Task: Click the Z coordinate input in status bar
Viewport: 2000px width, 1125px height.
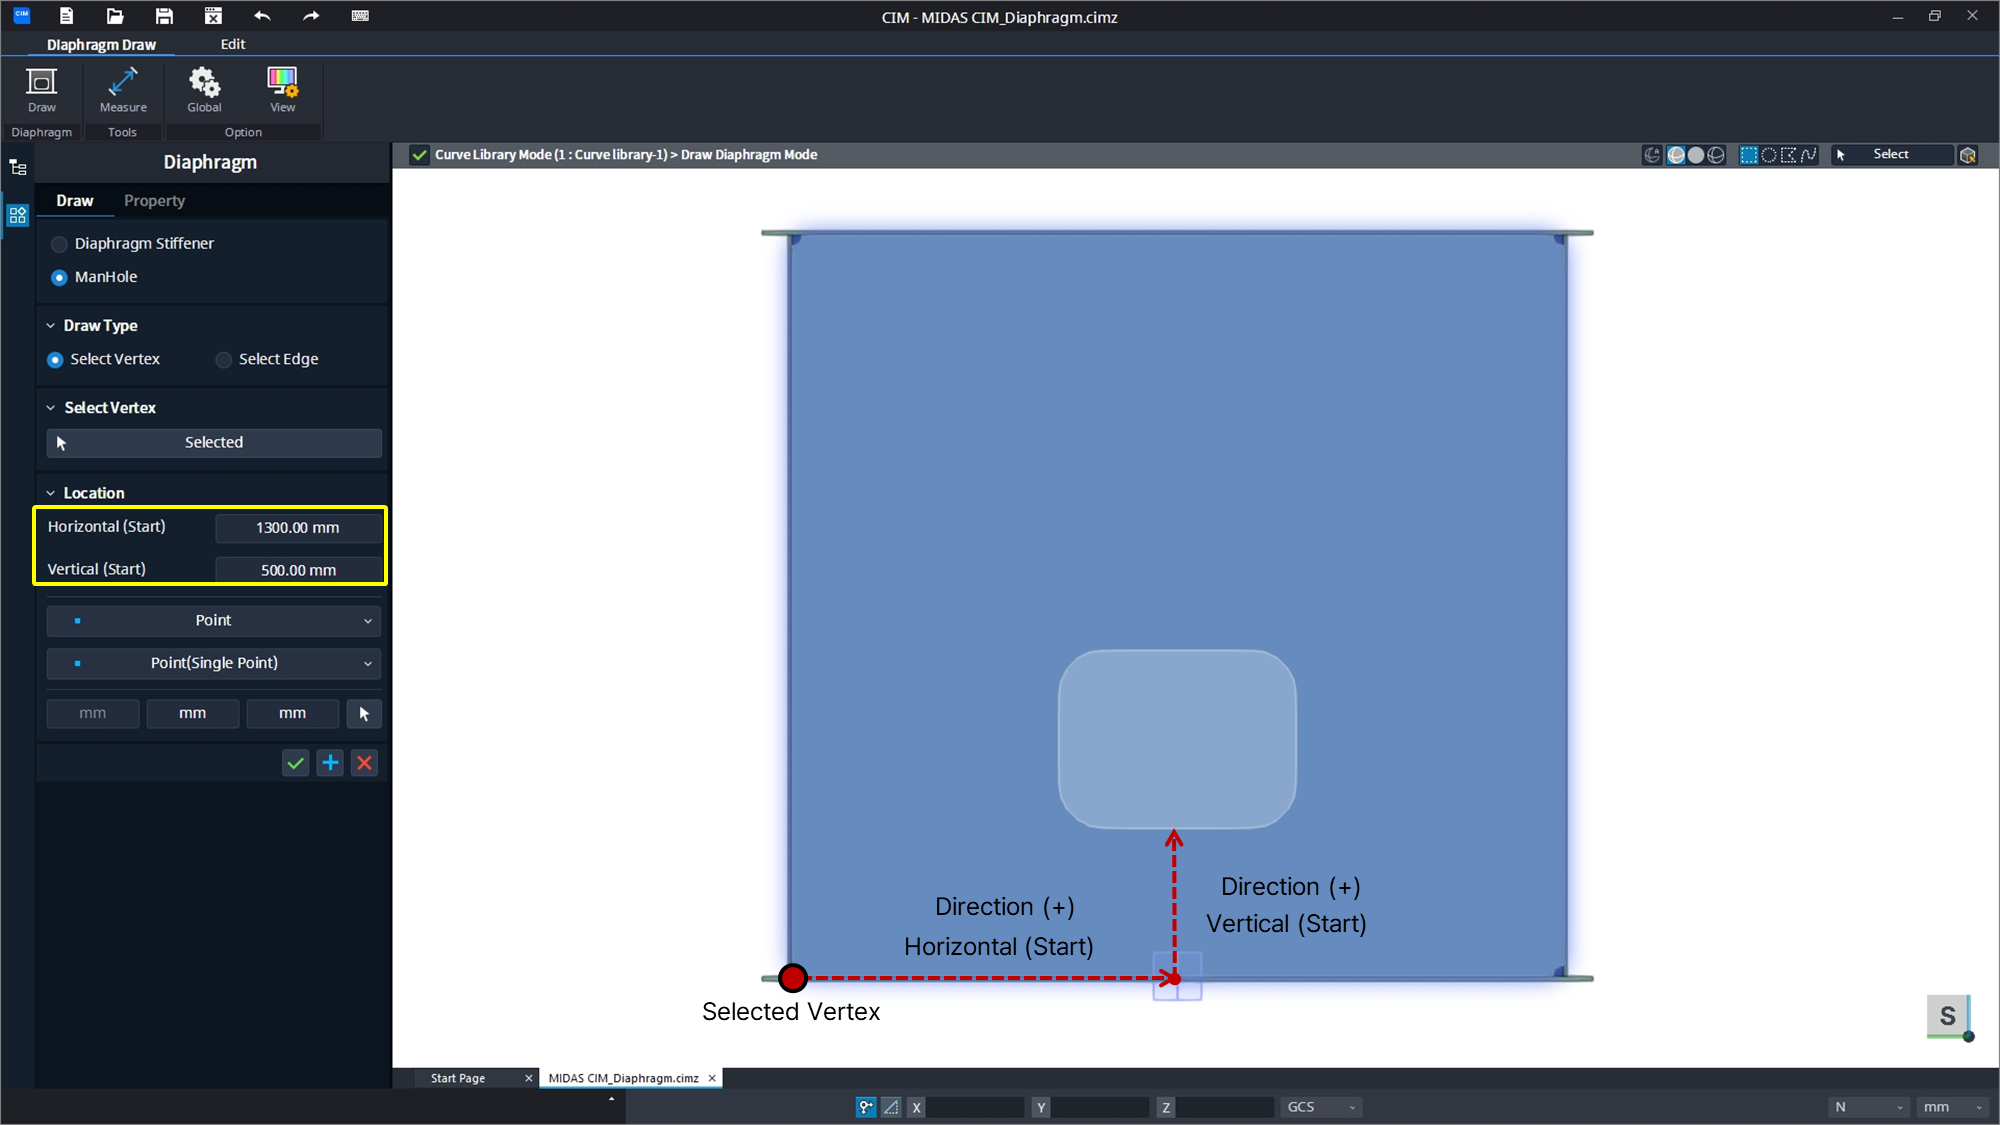Action: click(1225, 1107)
